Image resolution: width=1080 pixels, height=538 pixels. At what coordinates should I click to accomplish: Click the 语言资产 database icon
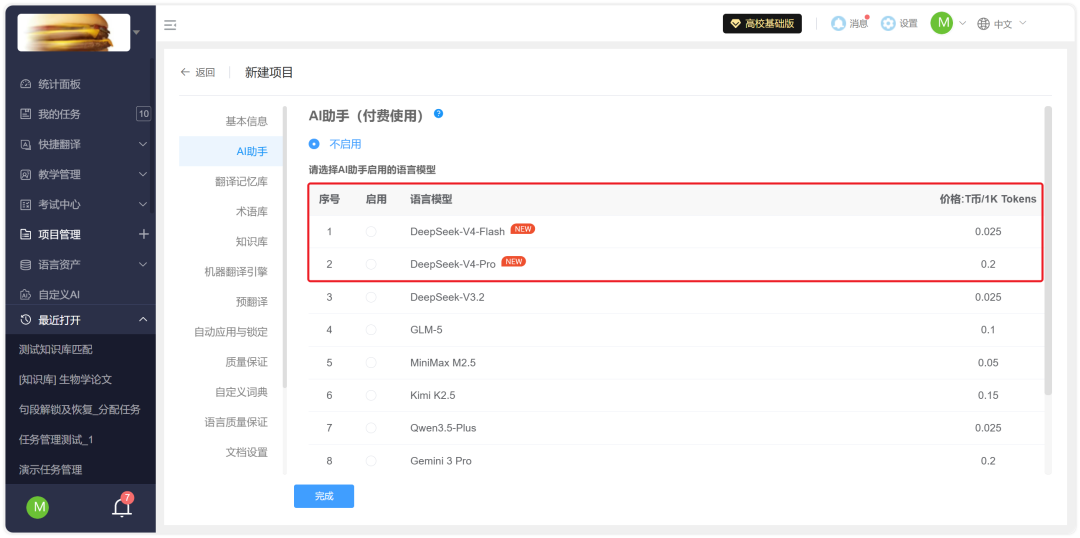pos(25,265)
